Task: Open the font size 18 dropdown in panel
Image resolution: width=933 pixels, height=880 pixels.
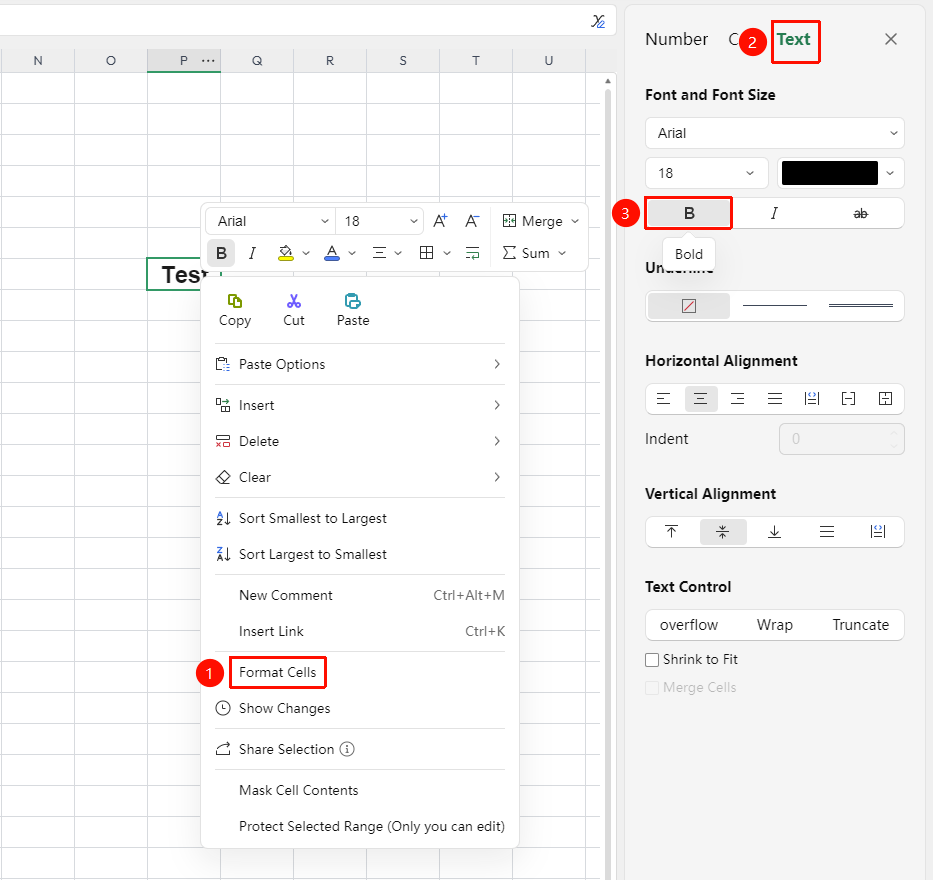Action: coord(706,173)
